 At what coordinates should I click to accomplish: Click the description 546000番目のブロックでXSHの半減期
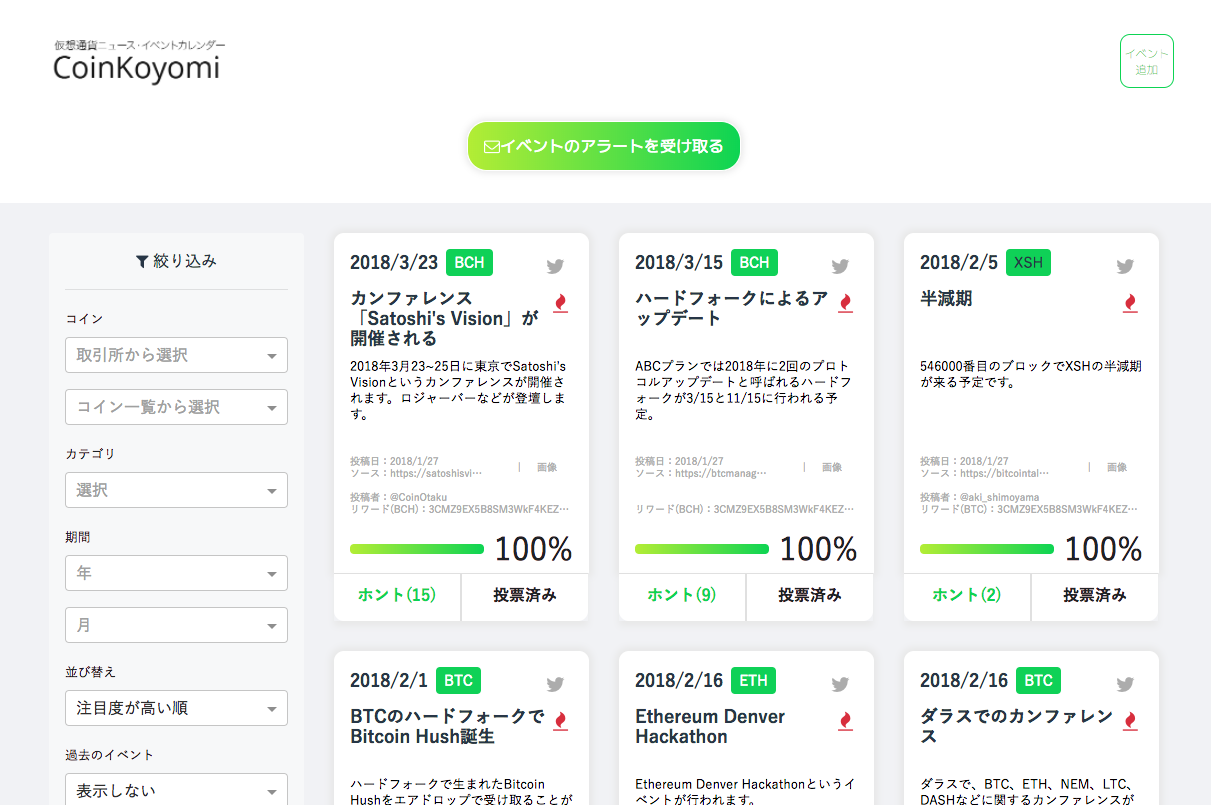pos(1030,374)
